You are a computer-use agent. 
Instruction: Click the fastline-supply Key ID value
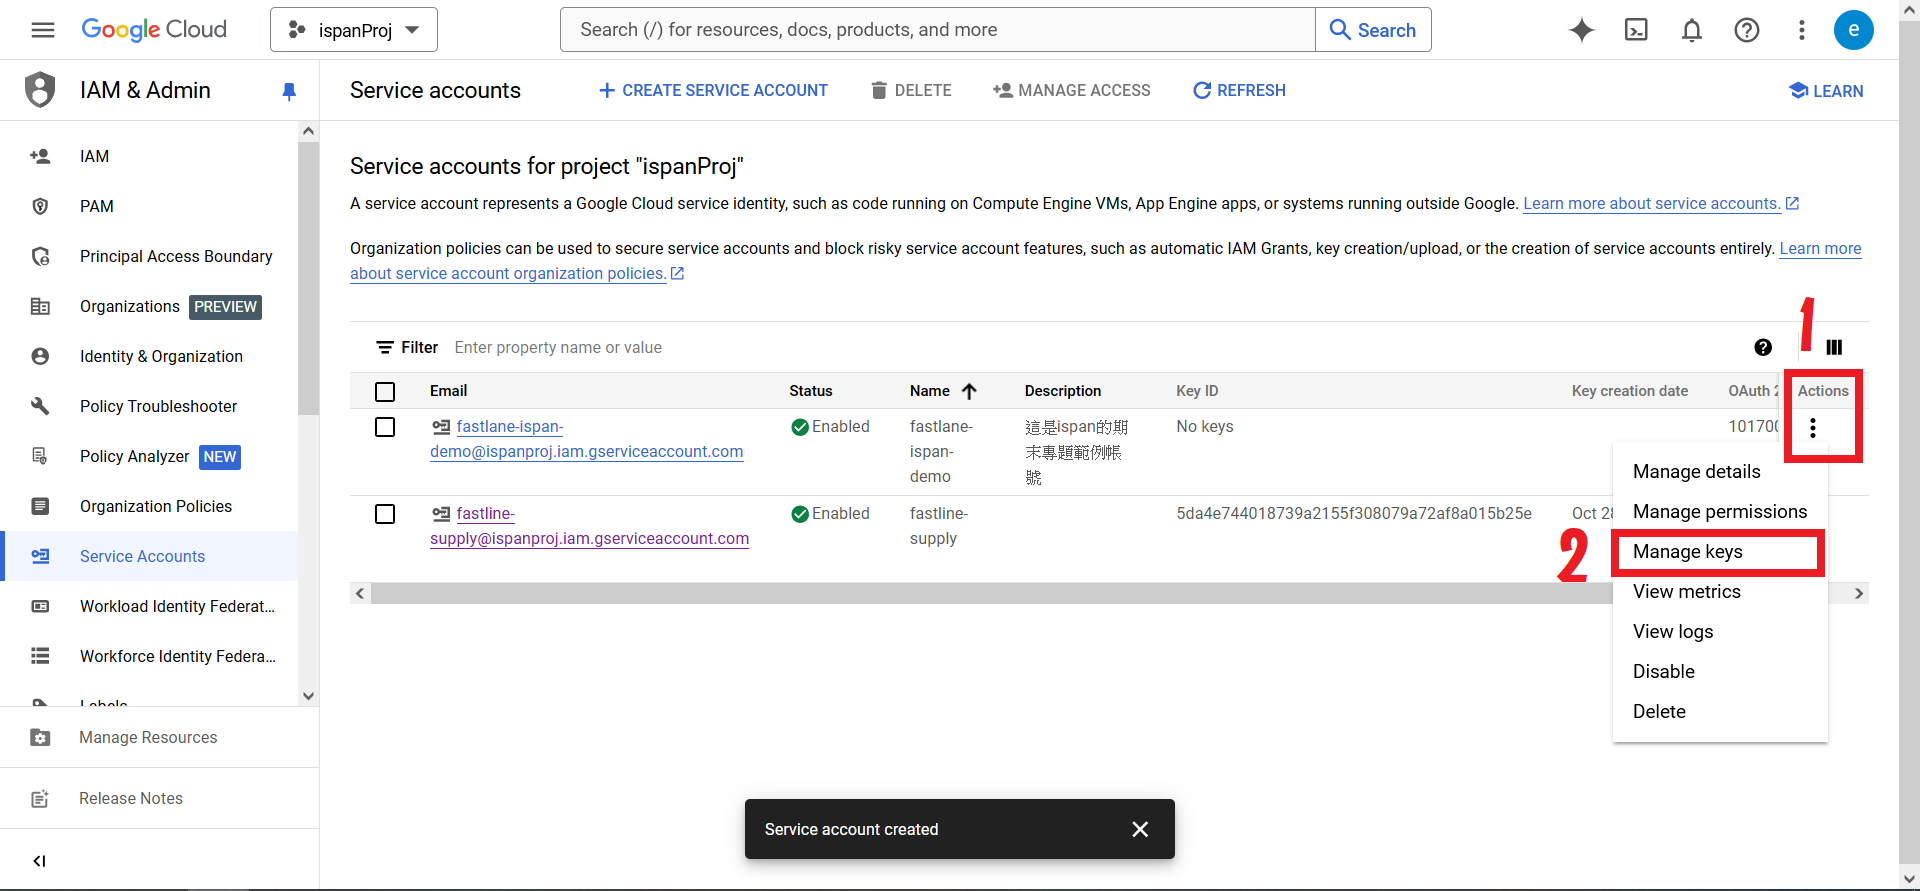click(1354, 513)
